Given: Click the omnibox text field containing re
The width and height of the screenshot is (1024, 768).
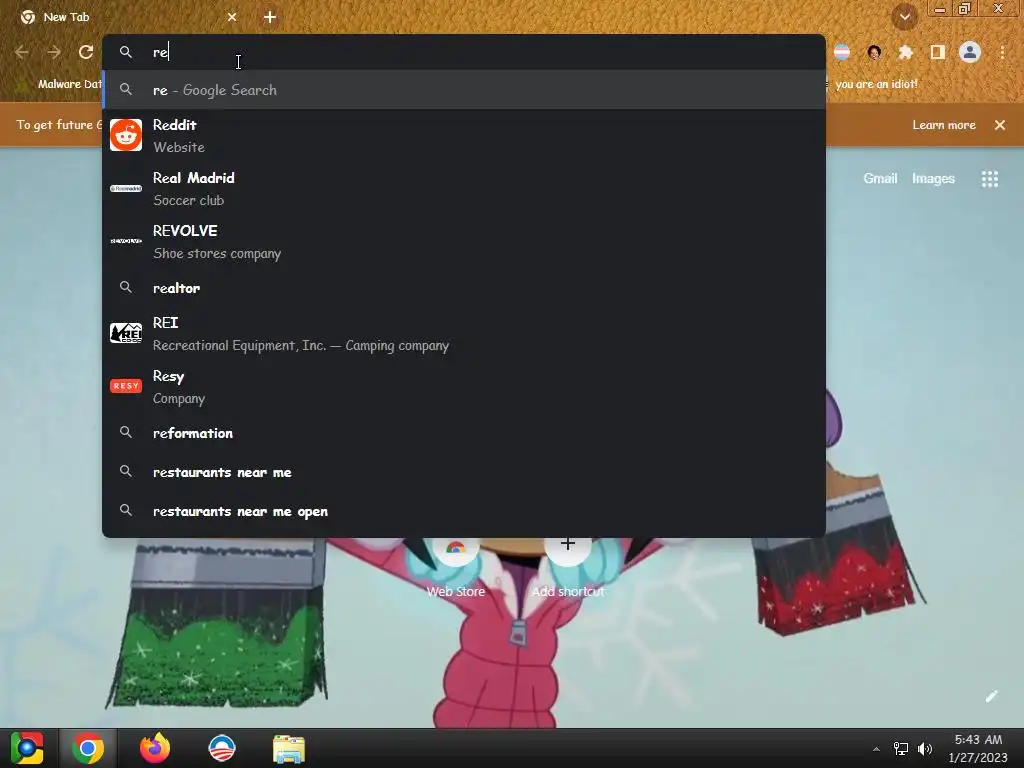Looking at the screenshot, I should 464,52.
